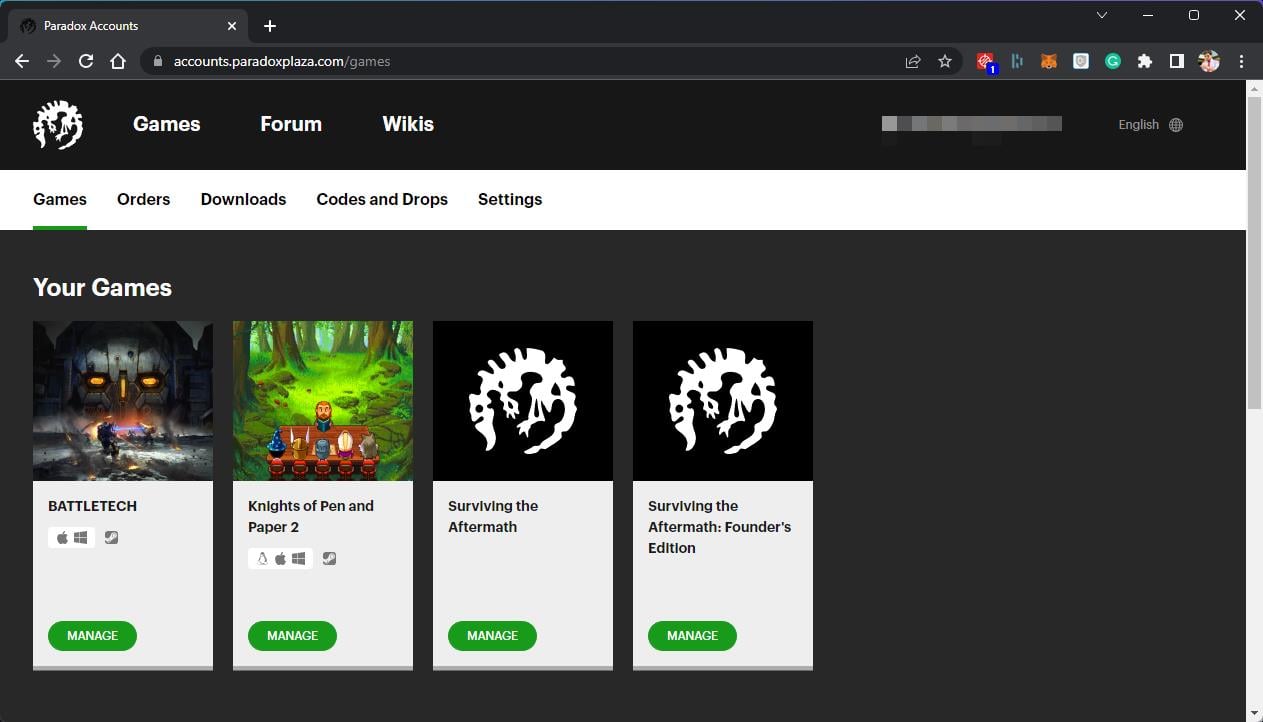Screen dimensions: 1263x722
Task: Click BATTLETECH Steam platform icon
Action: [x=112, y=537]
